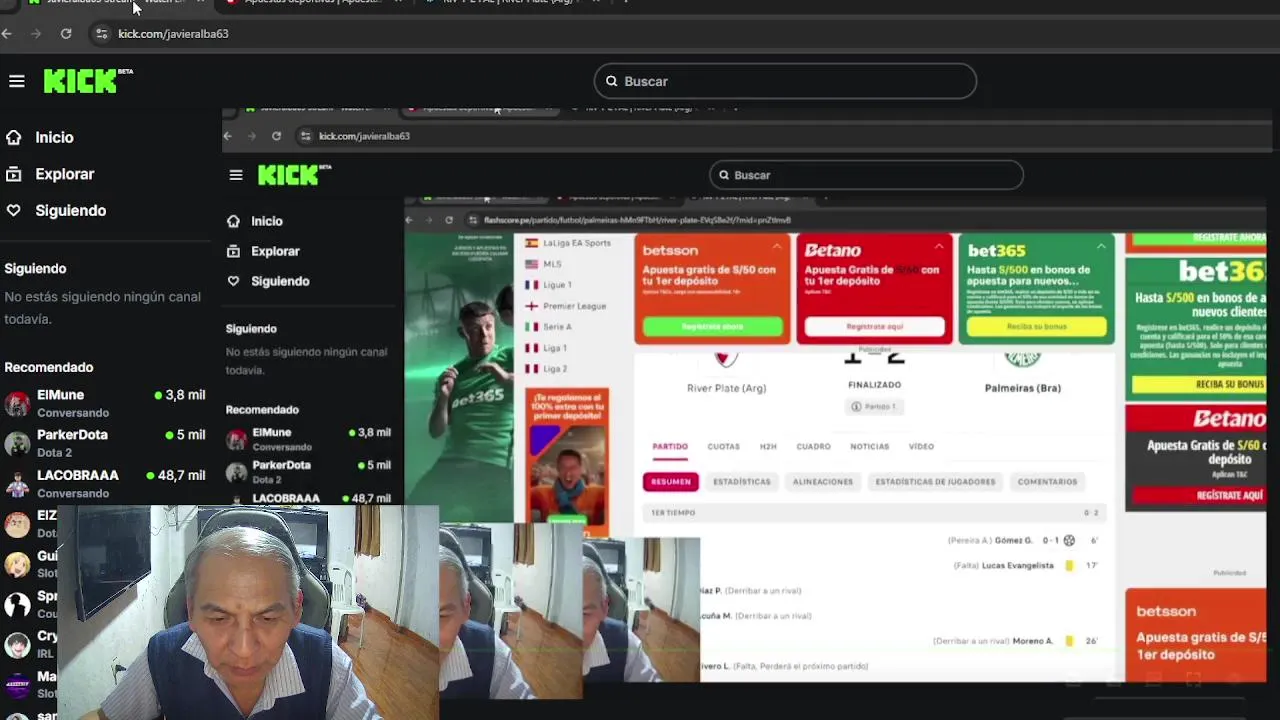Click the goal ball icon next to Gómez G.
This screenshot has width=1280, height=720.
pos(1069,540)
